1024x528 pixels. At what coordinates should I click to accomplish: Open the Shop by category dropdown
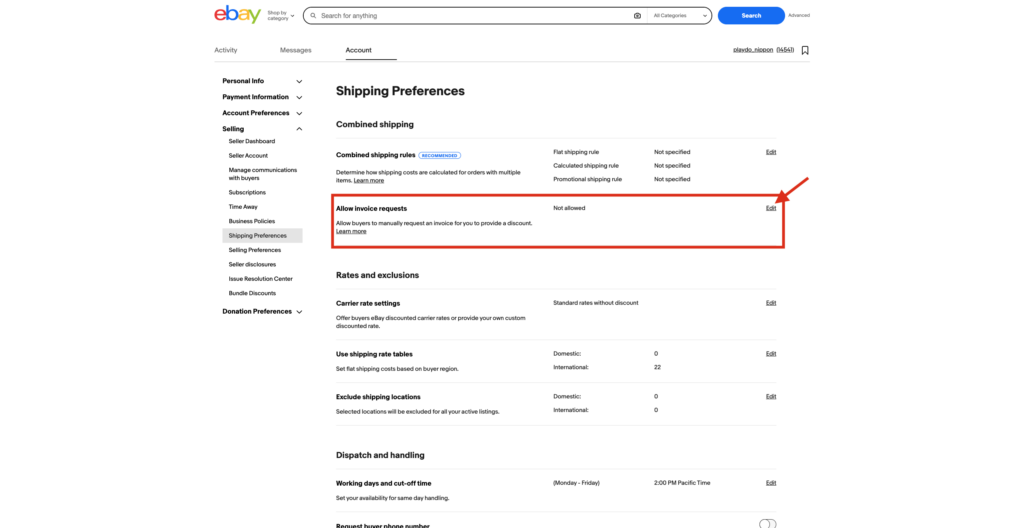281,16
